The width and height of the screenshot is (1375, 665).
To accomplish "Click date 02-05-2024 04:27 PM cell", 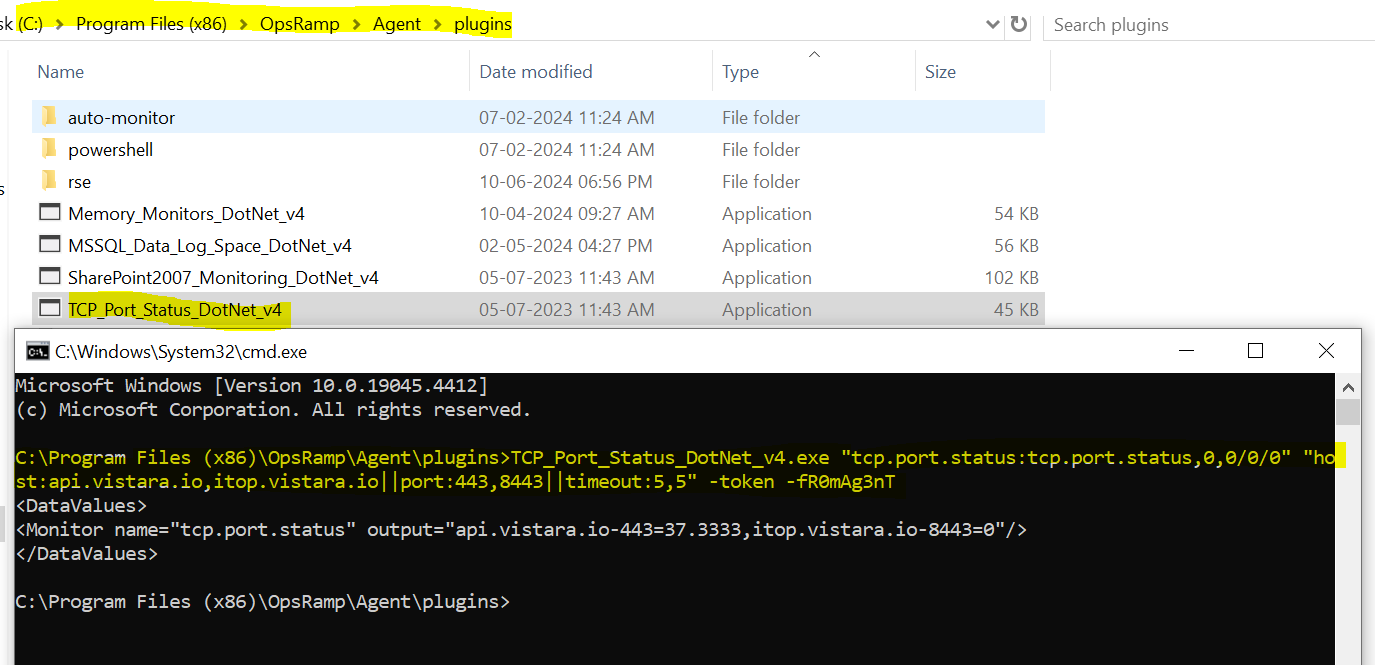I will coord(566,245).
